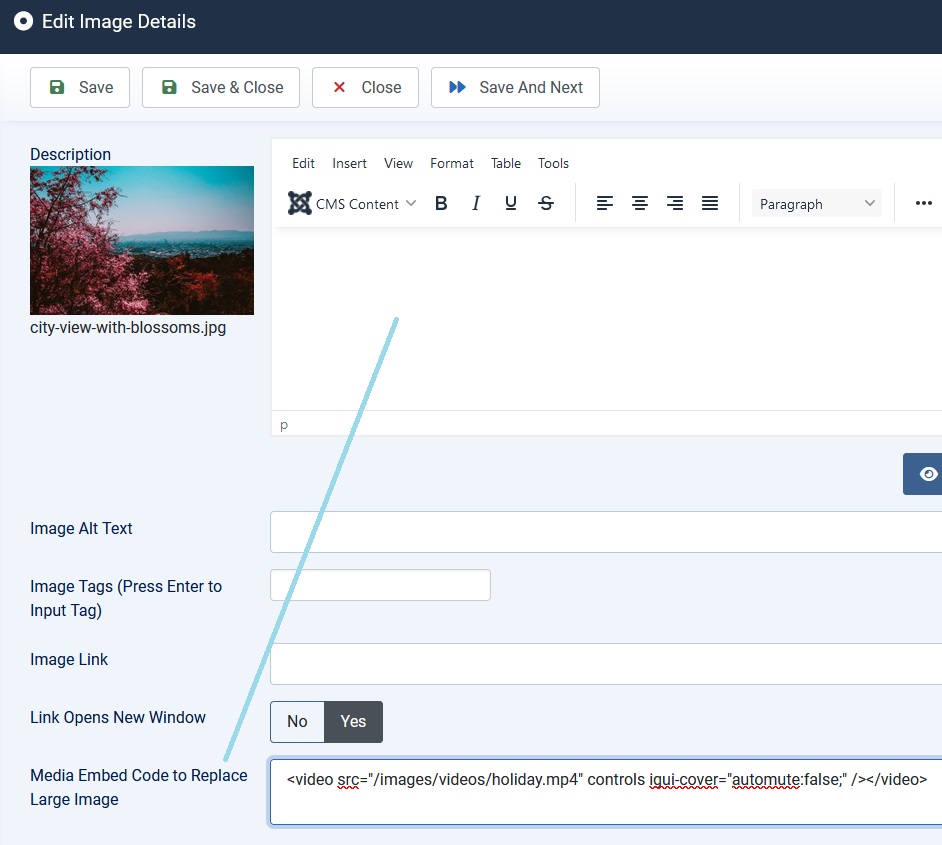Screen dimensions: 942x845
Task: Click the Image Tags (Press Enter) label
Action: pyautogui.click(x=126, y=598)
